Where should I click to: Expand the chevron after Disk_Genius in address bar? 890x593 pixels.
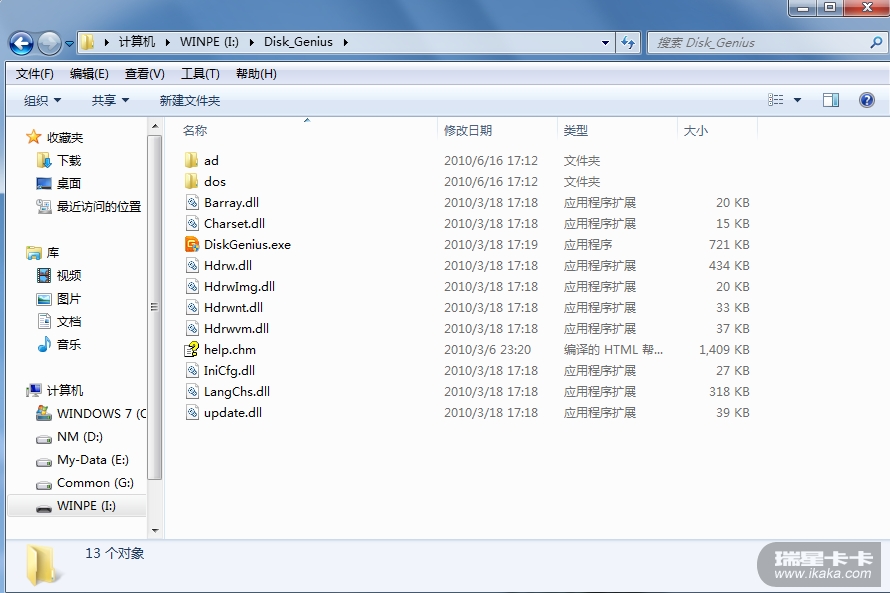click(345, 42)
